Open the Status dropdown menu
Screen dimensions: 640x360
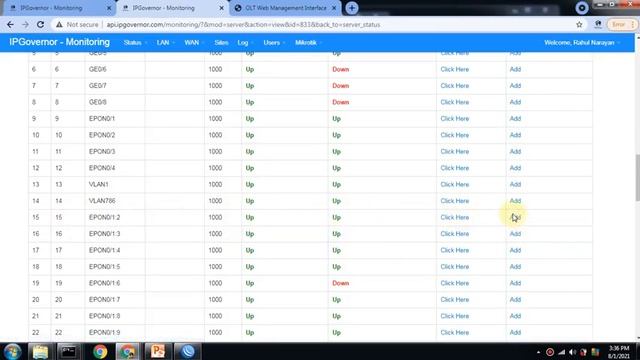(135, 42)
